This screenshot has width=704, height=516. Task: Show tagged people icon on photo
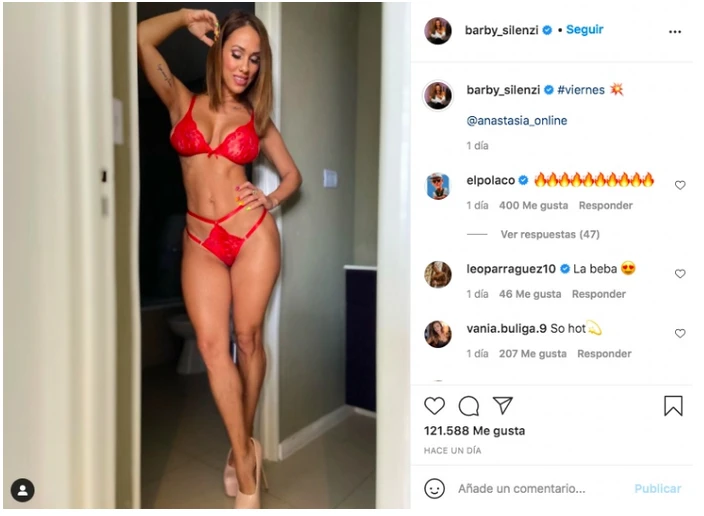point(22,490)
